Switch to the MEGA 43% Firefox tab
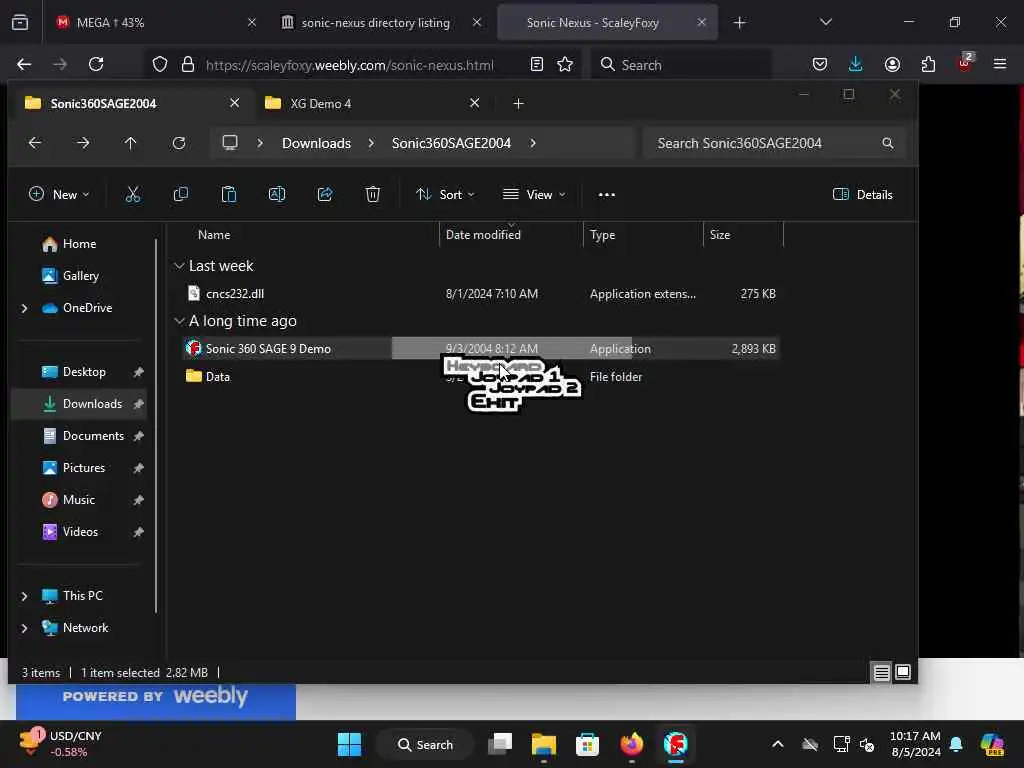Image resolution: width=1024 pixels, height=768 pixels. [155, 23]
